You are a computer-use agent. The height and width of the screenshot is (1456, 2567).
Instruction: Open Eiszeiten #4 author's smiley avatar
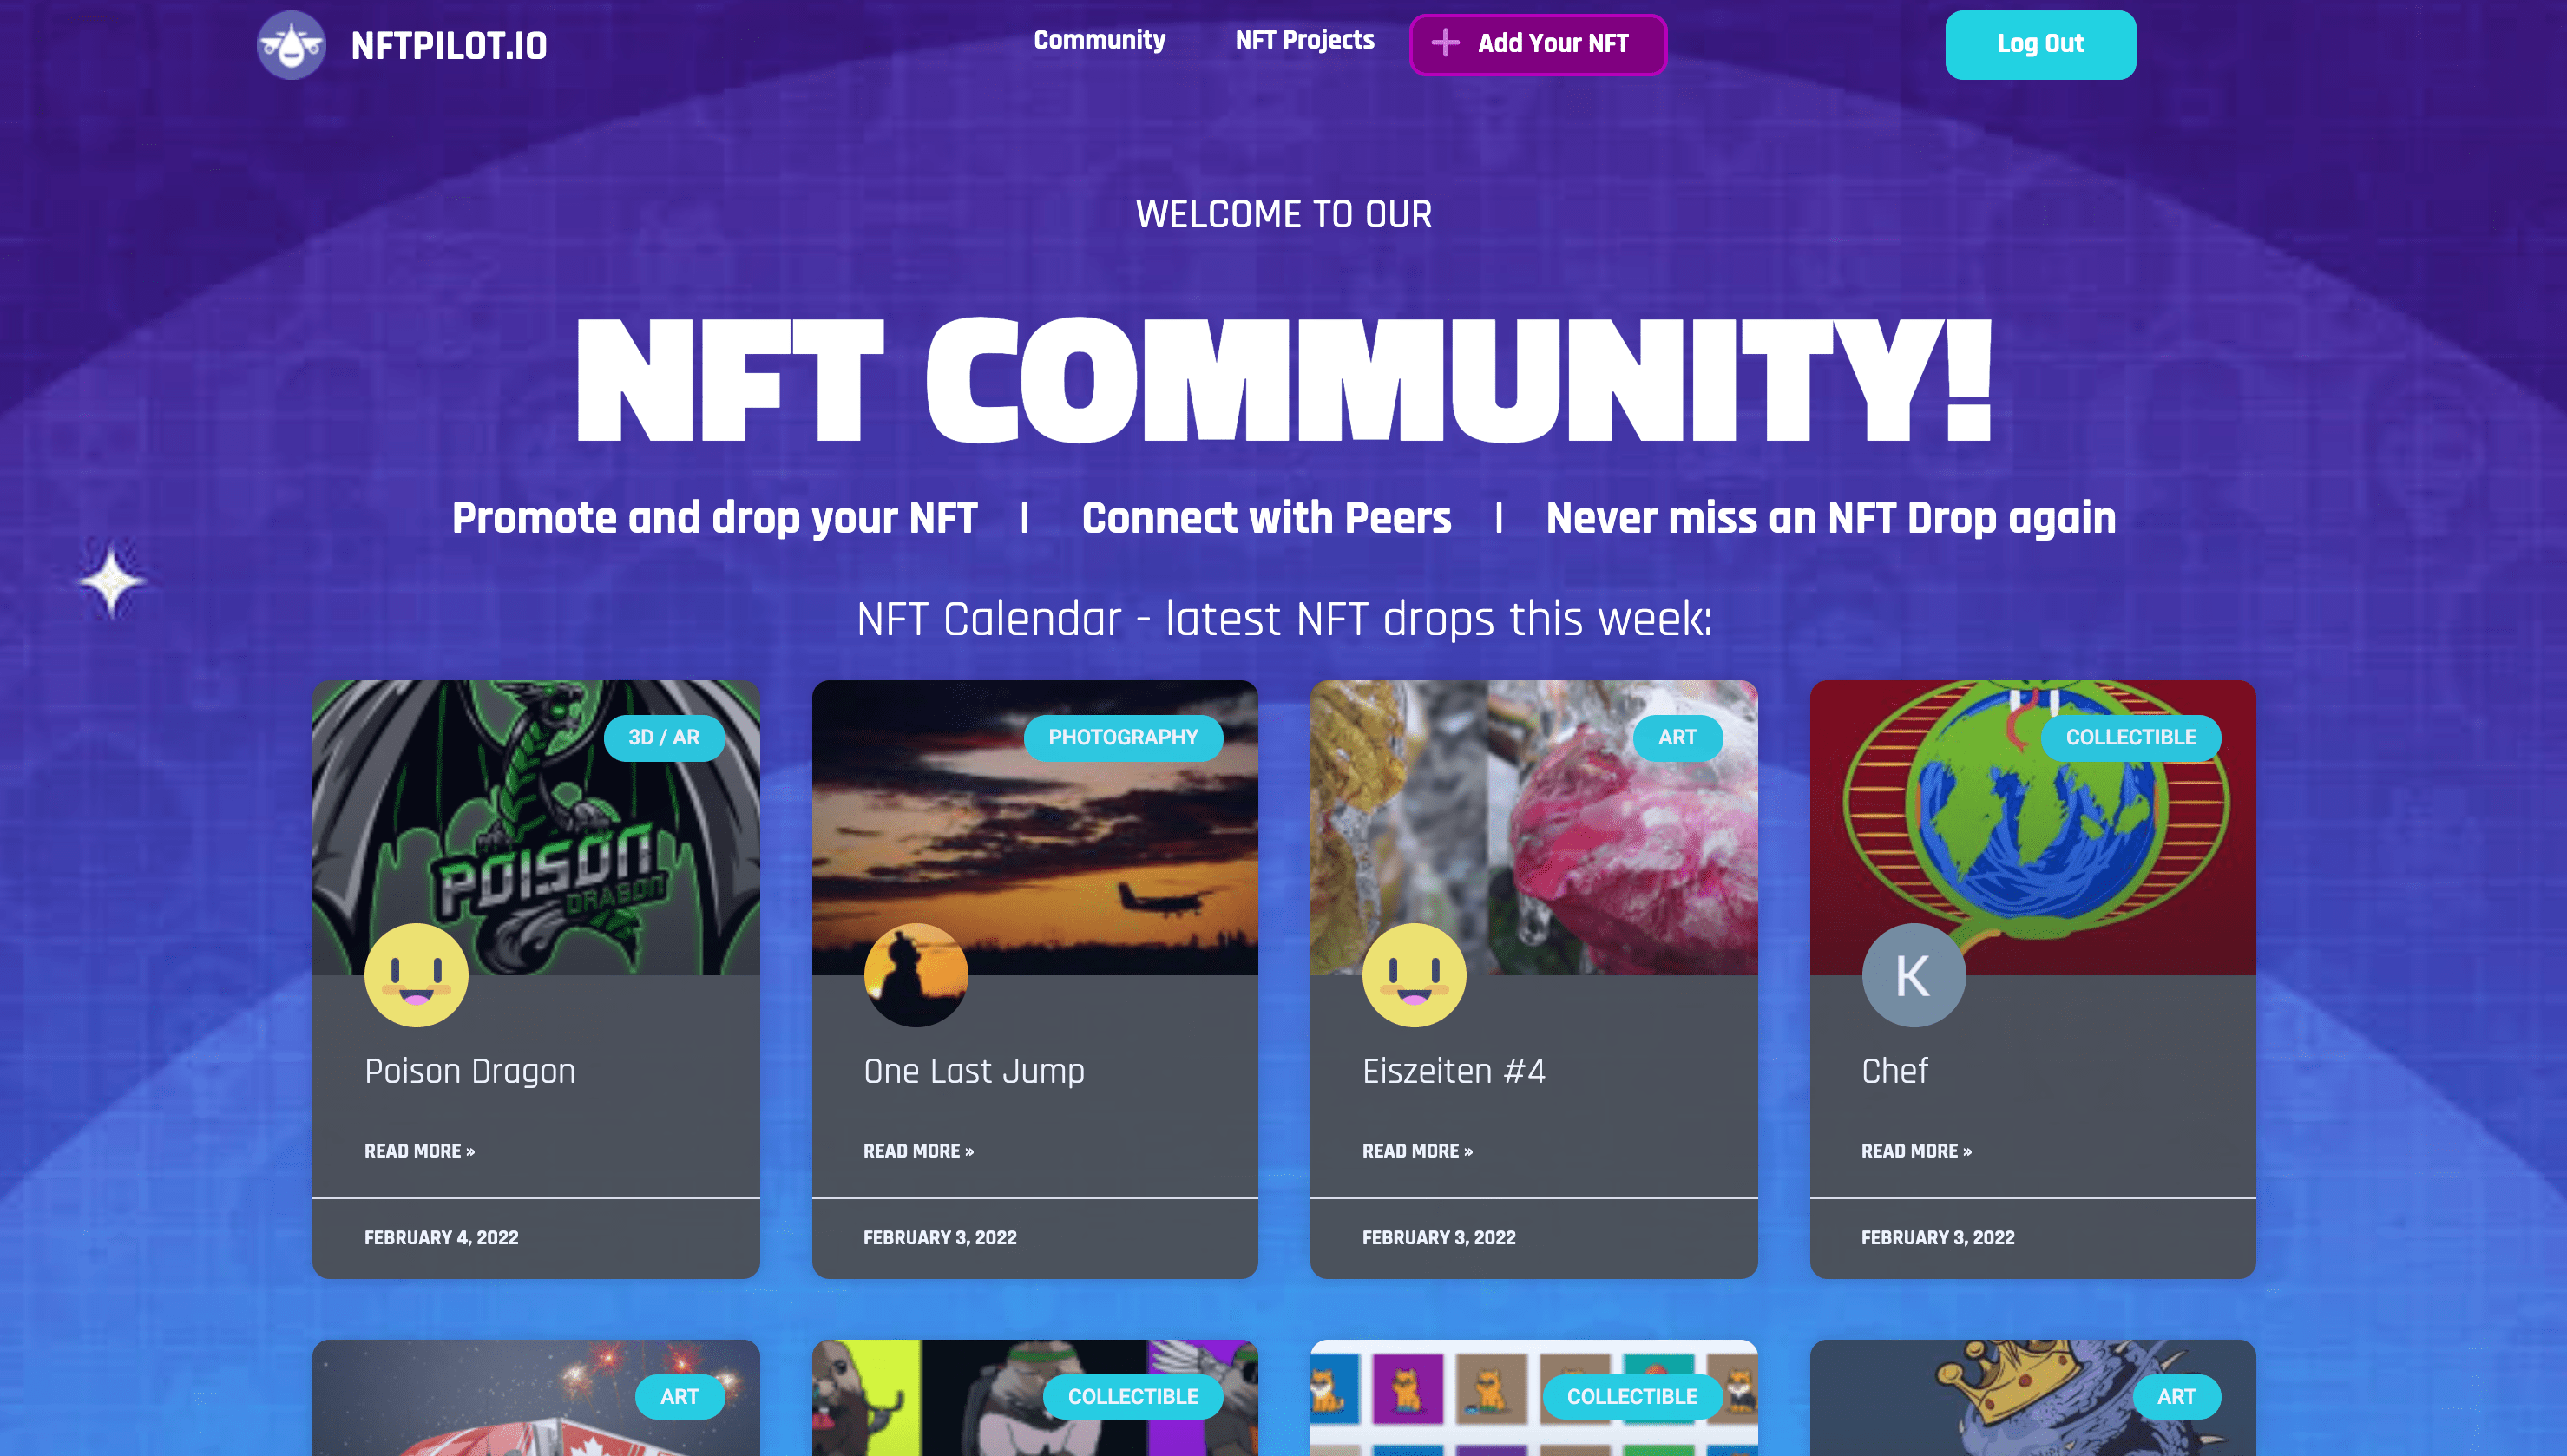tap(1414, 975)
